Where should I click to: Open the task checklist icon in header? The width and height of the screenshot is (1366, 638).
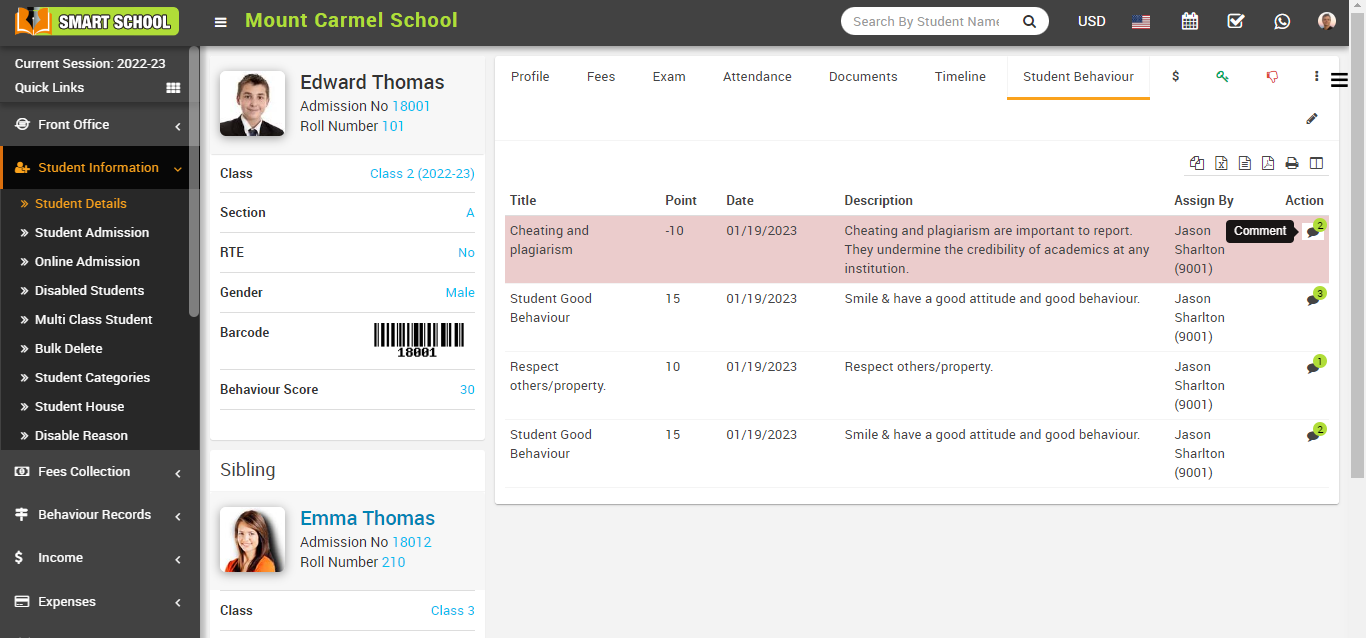pos(1235,21)
